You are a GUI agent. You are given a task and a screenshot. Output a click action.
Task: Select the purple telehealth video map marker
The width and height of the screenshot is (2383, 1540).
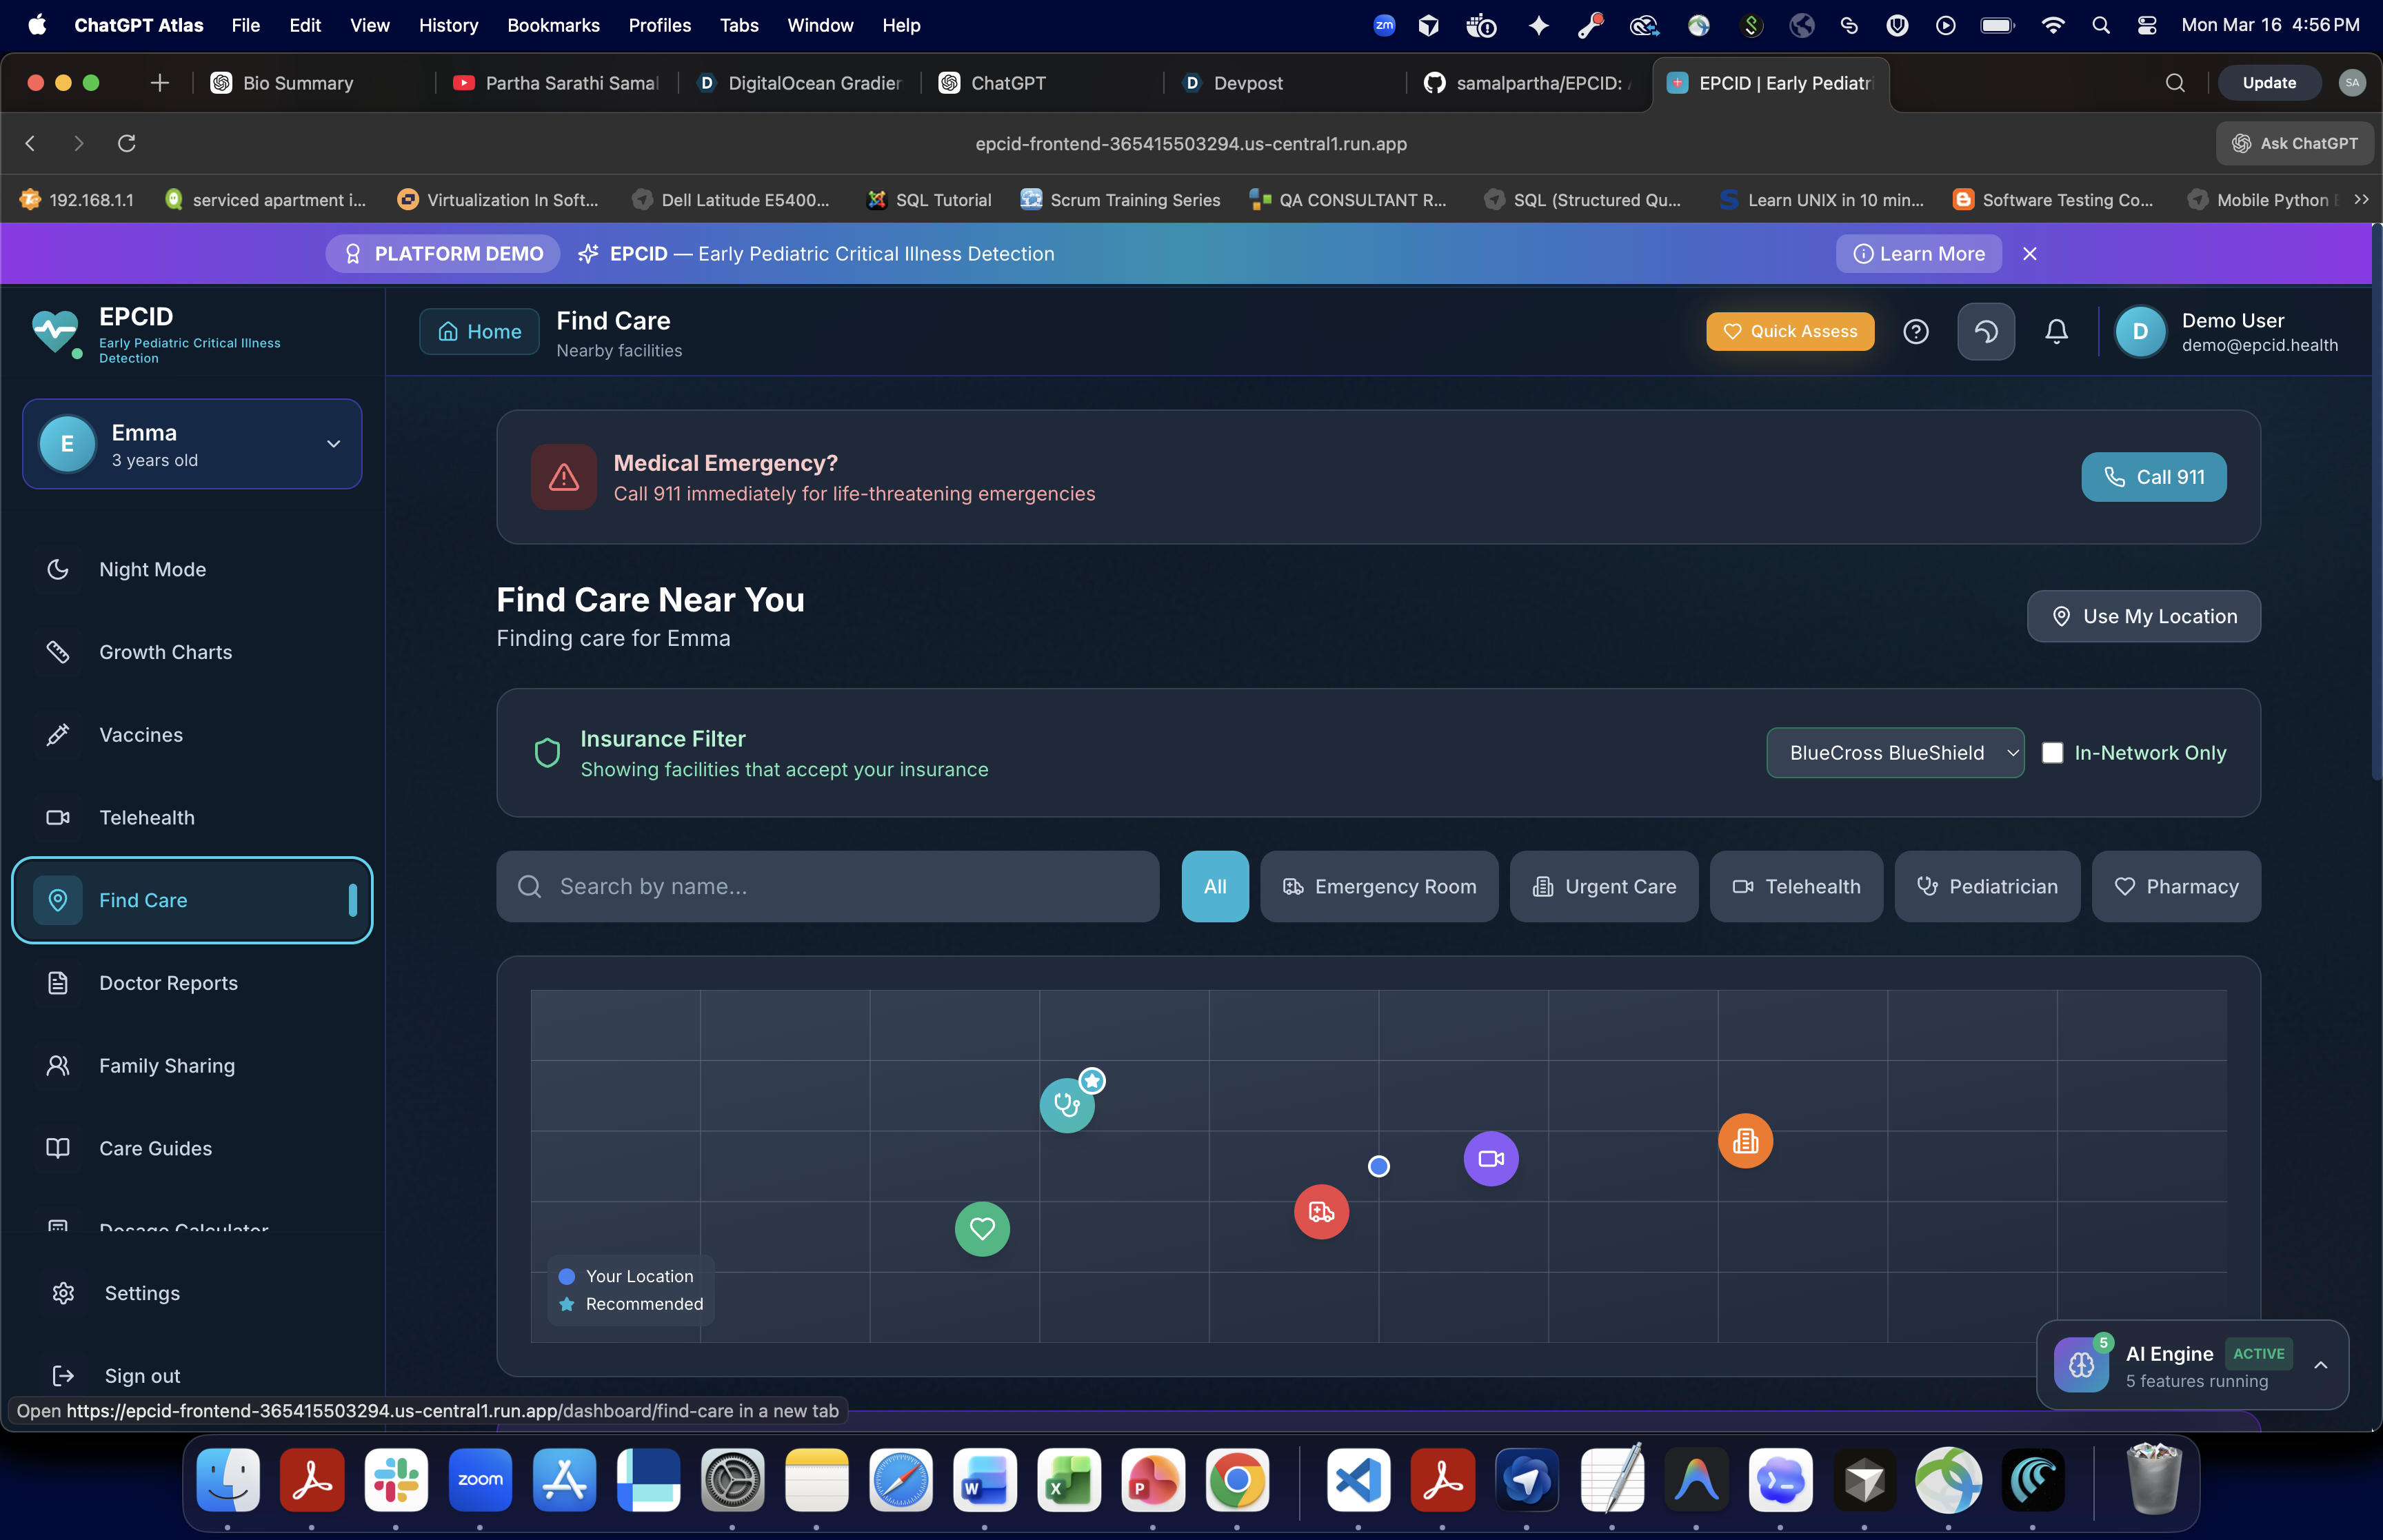1490,1158
